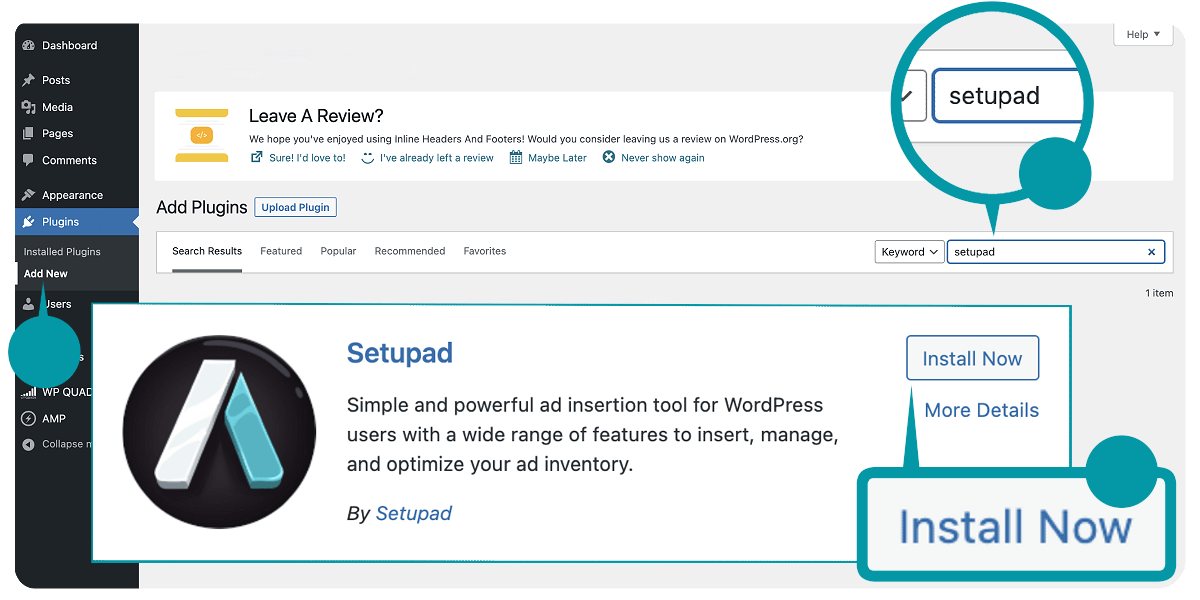Image resolution: width=1200 pixels, height=600 pixels.
Task: View More Details for Setupad
Action: pyautogui.click(x=981, y=410)
